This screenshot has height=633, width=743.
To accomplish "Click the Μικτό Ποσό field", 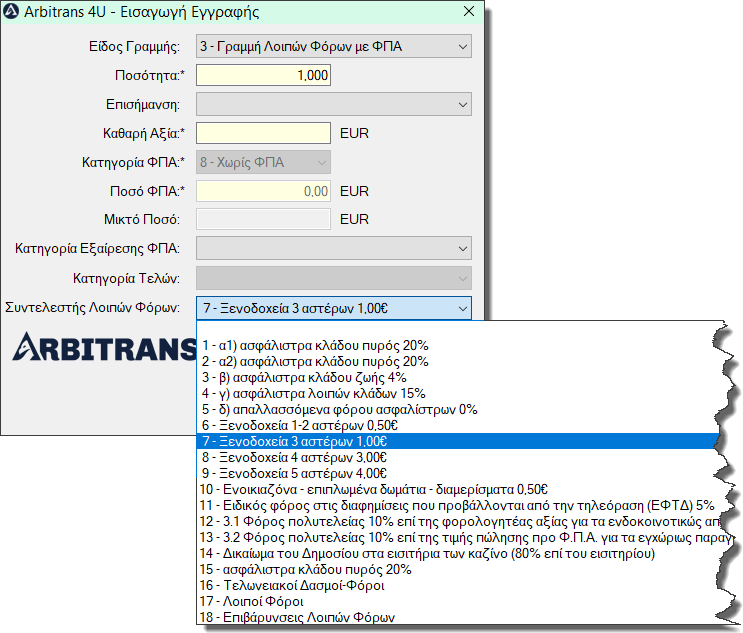I will coord(263,219).
